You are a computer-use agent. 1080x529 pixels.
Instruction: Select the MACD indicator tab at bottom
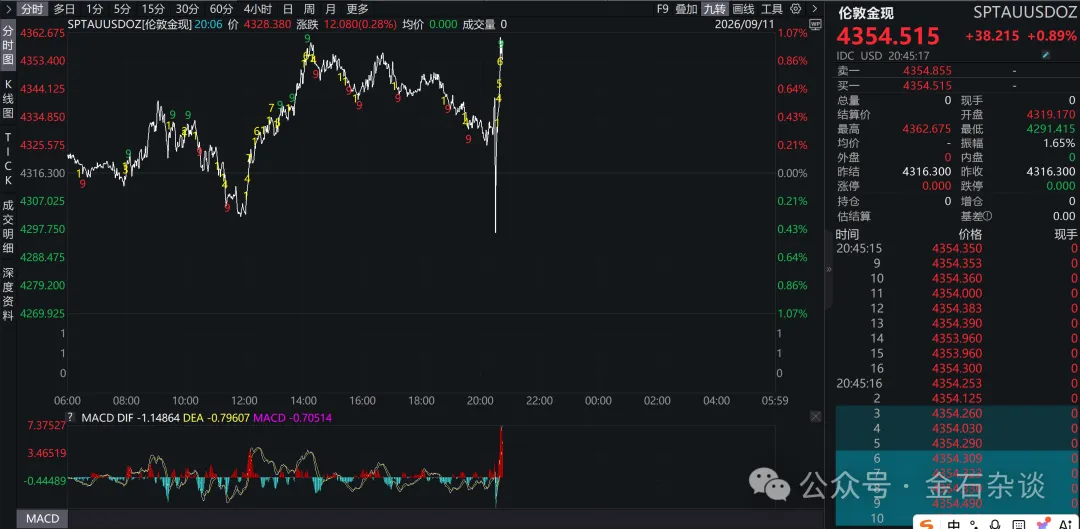point(43,519)
